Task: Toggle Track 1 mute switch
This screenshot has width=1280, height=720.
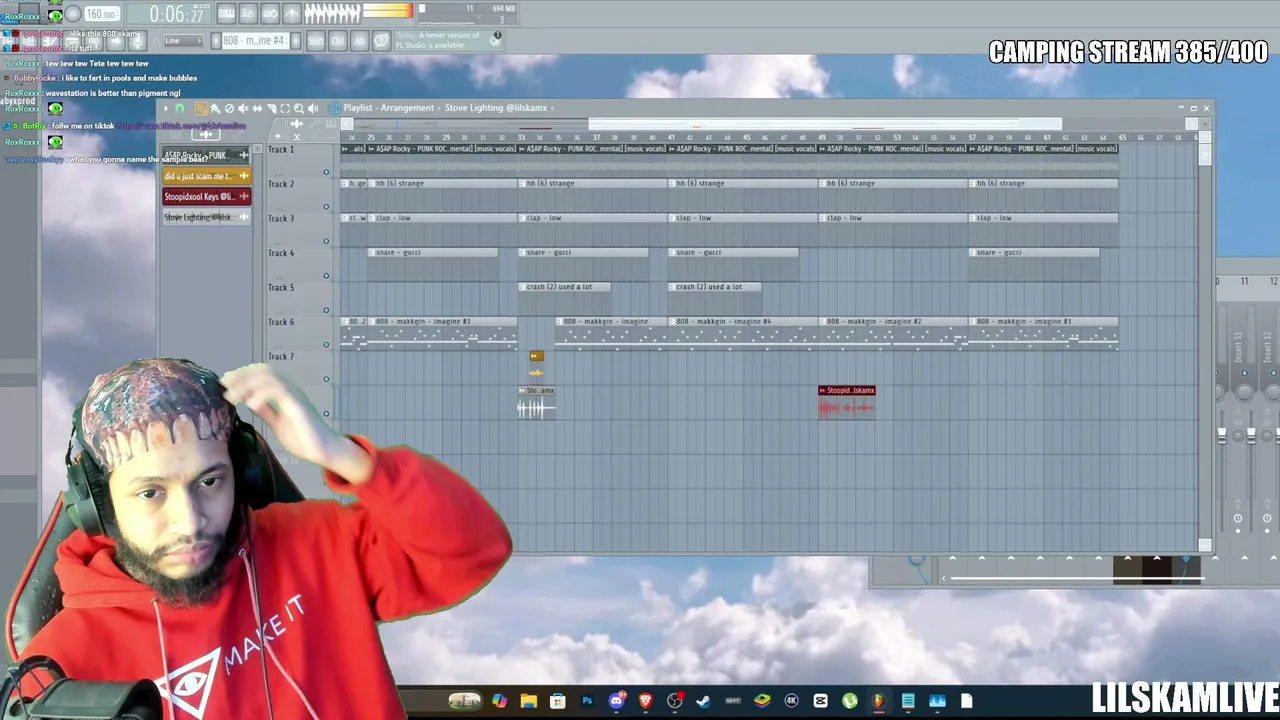Action: [x=326, y=172]
